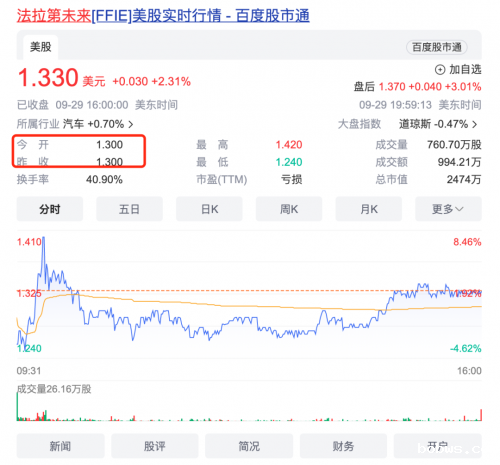Click the 昨收 value 1.300
Viewport: 500px width, 465px height.
pyautogui.click(x=110, y=162)
